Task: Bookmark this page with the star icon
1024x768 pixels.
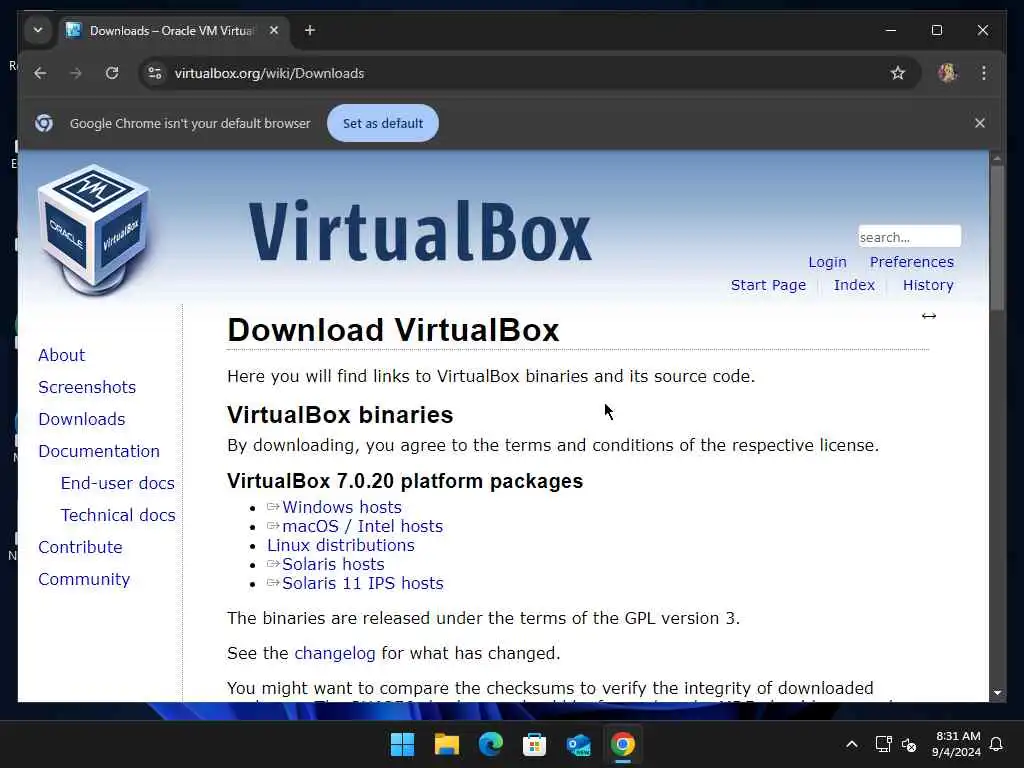Action: tap(898, 73)
